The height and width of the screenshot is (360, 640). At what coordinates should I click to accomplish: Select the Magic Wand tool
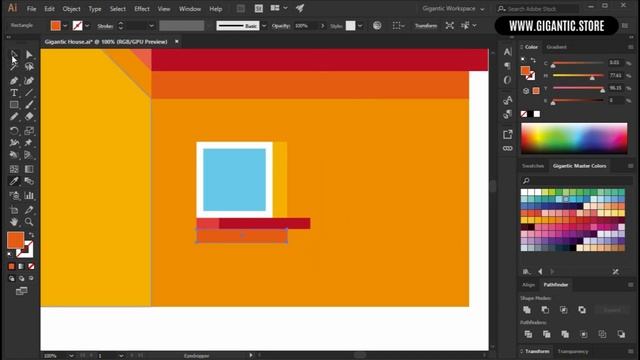[x=13, y=67]
